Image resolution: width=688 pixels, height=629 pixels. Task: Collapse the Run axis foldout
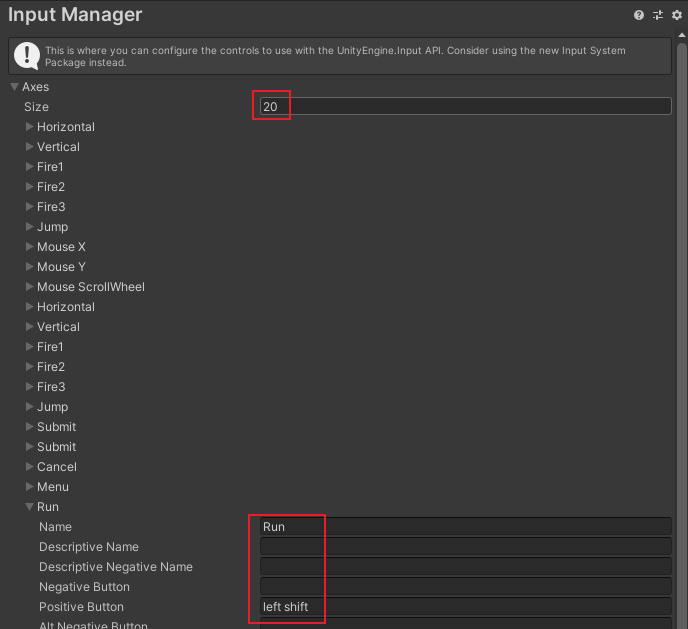pos(29,507)
